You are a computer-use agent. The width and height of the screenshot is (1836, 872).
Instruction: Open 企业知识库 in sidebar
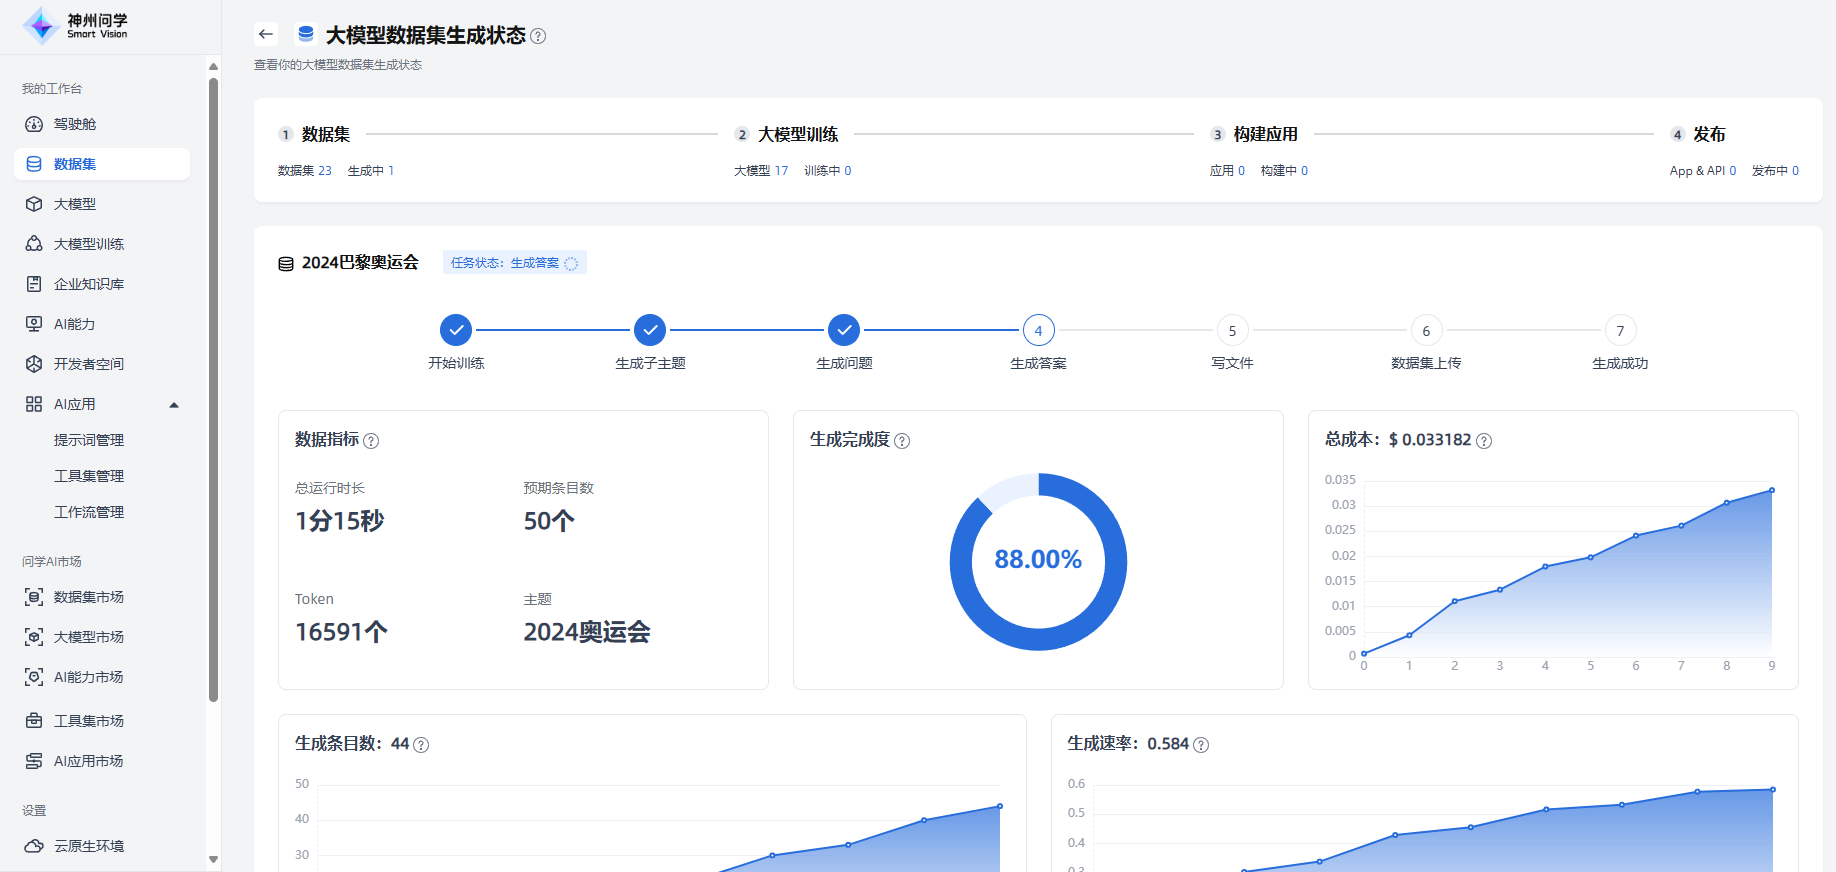[x=102, y=284]
